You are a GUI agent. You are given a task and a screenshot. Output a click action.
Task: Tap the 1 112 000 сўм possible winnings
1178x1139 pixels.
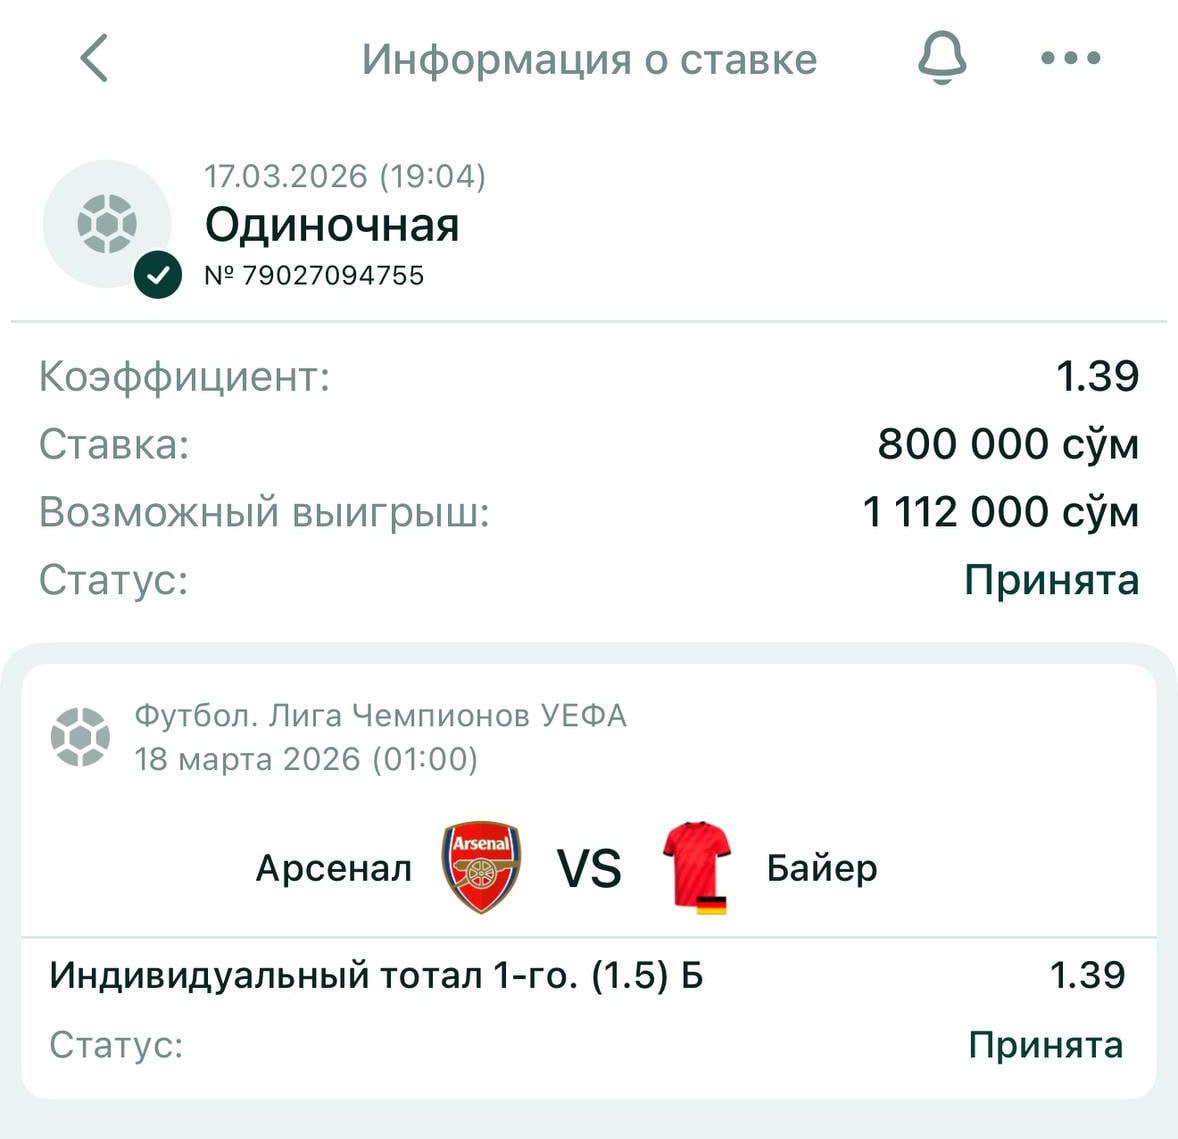pos(1000,512)
